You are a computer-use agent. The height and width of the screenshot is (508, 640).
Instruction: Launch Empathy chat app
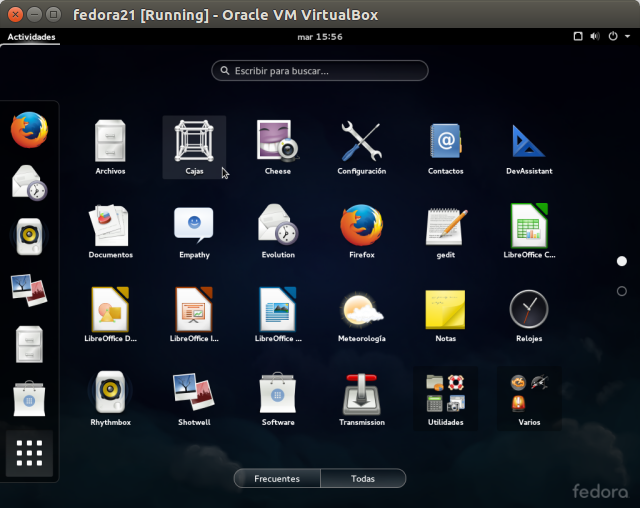point(194,231)
